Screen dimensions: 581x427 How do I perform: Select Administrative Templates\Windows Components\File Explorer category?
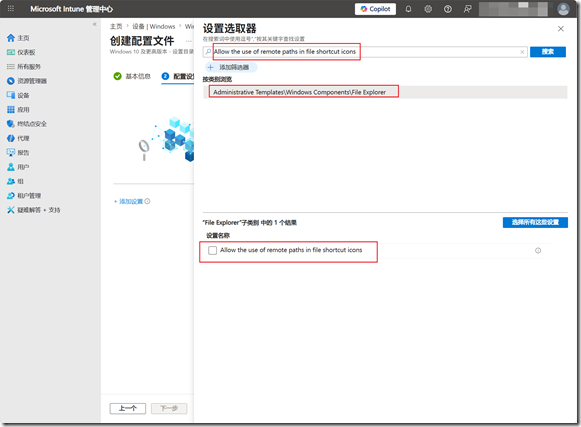[385, 92]
